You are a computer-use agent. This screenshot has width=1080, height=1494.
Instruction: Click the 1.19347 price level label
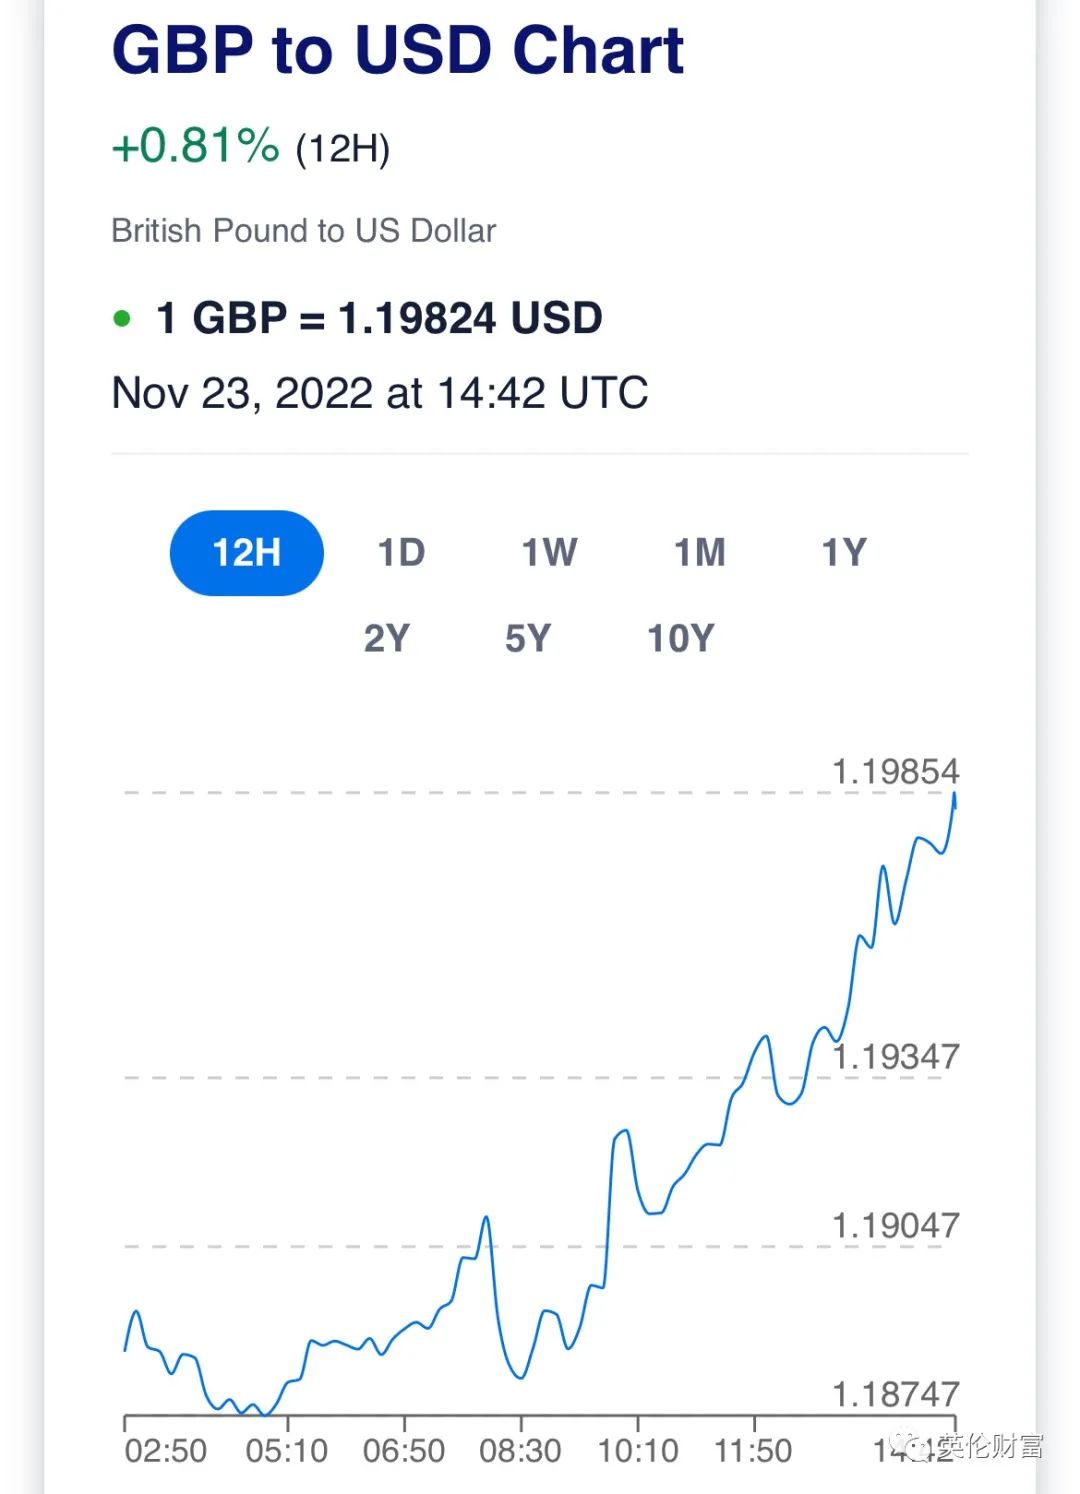(895, 1057)
